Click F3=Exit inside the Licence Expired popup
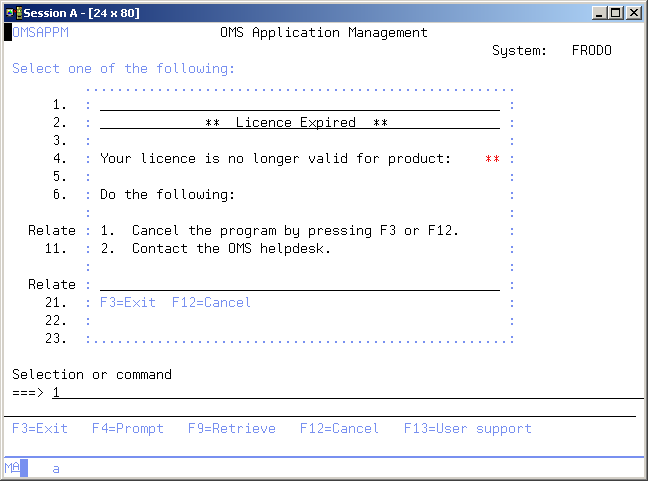Viewport: 648px width, 481px height. (128, 302)
